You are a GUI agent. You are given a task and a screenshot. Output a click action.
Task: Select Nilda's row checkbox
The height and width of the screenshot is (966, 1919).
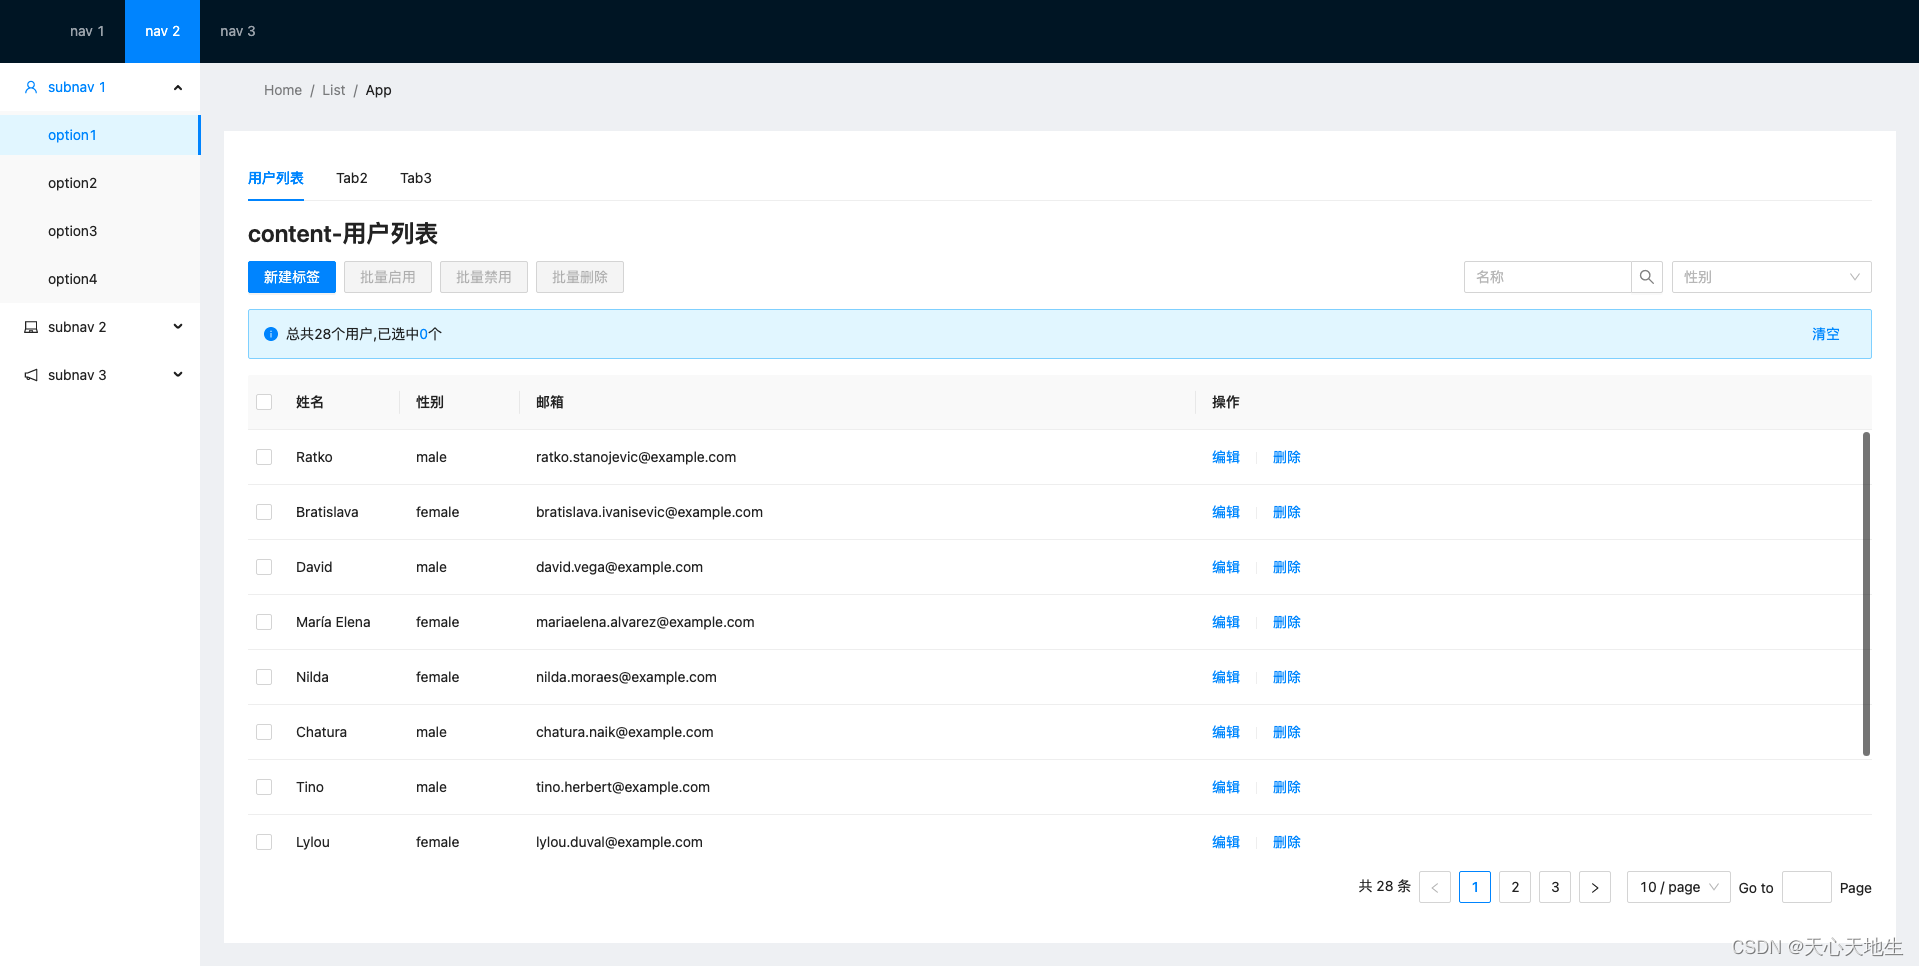(264, 677)
